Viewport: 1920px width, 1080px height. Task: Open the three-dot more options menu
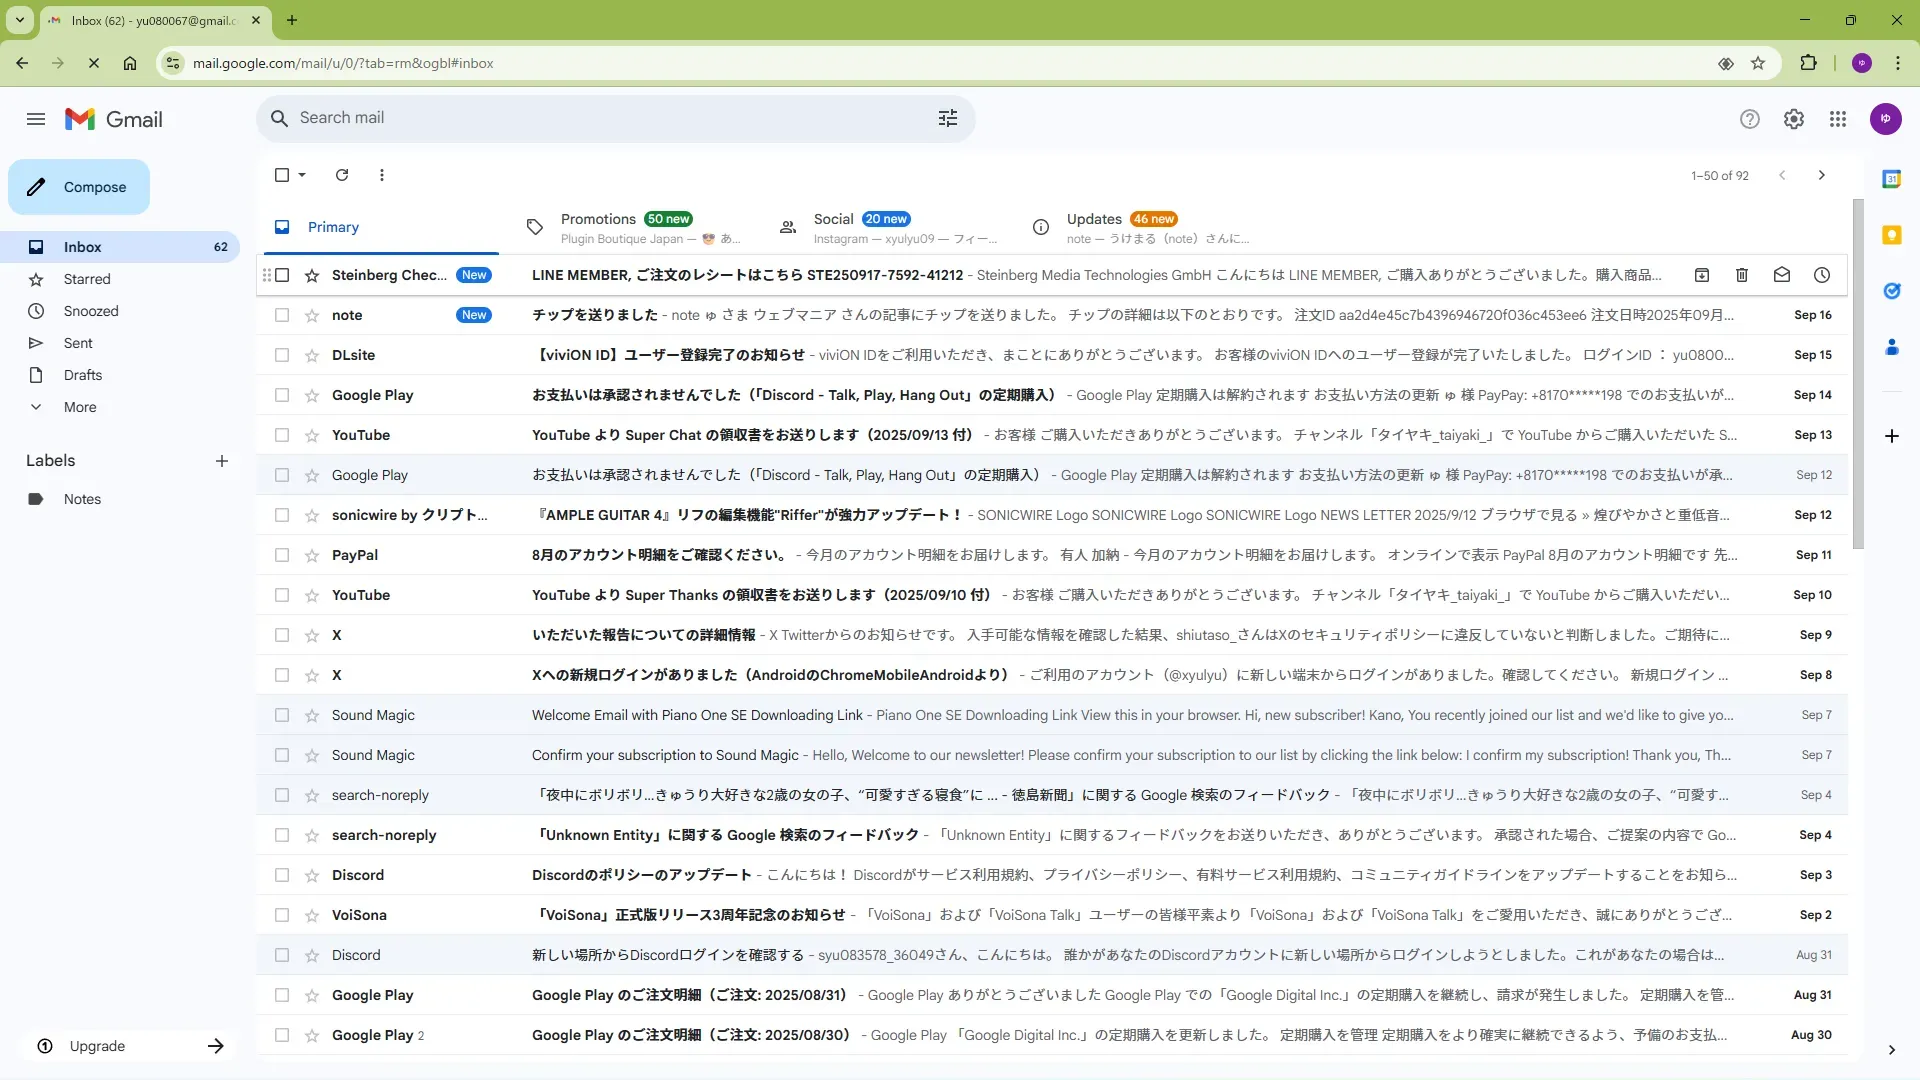click(x=381, y=175)
